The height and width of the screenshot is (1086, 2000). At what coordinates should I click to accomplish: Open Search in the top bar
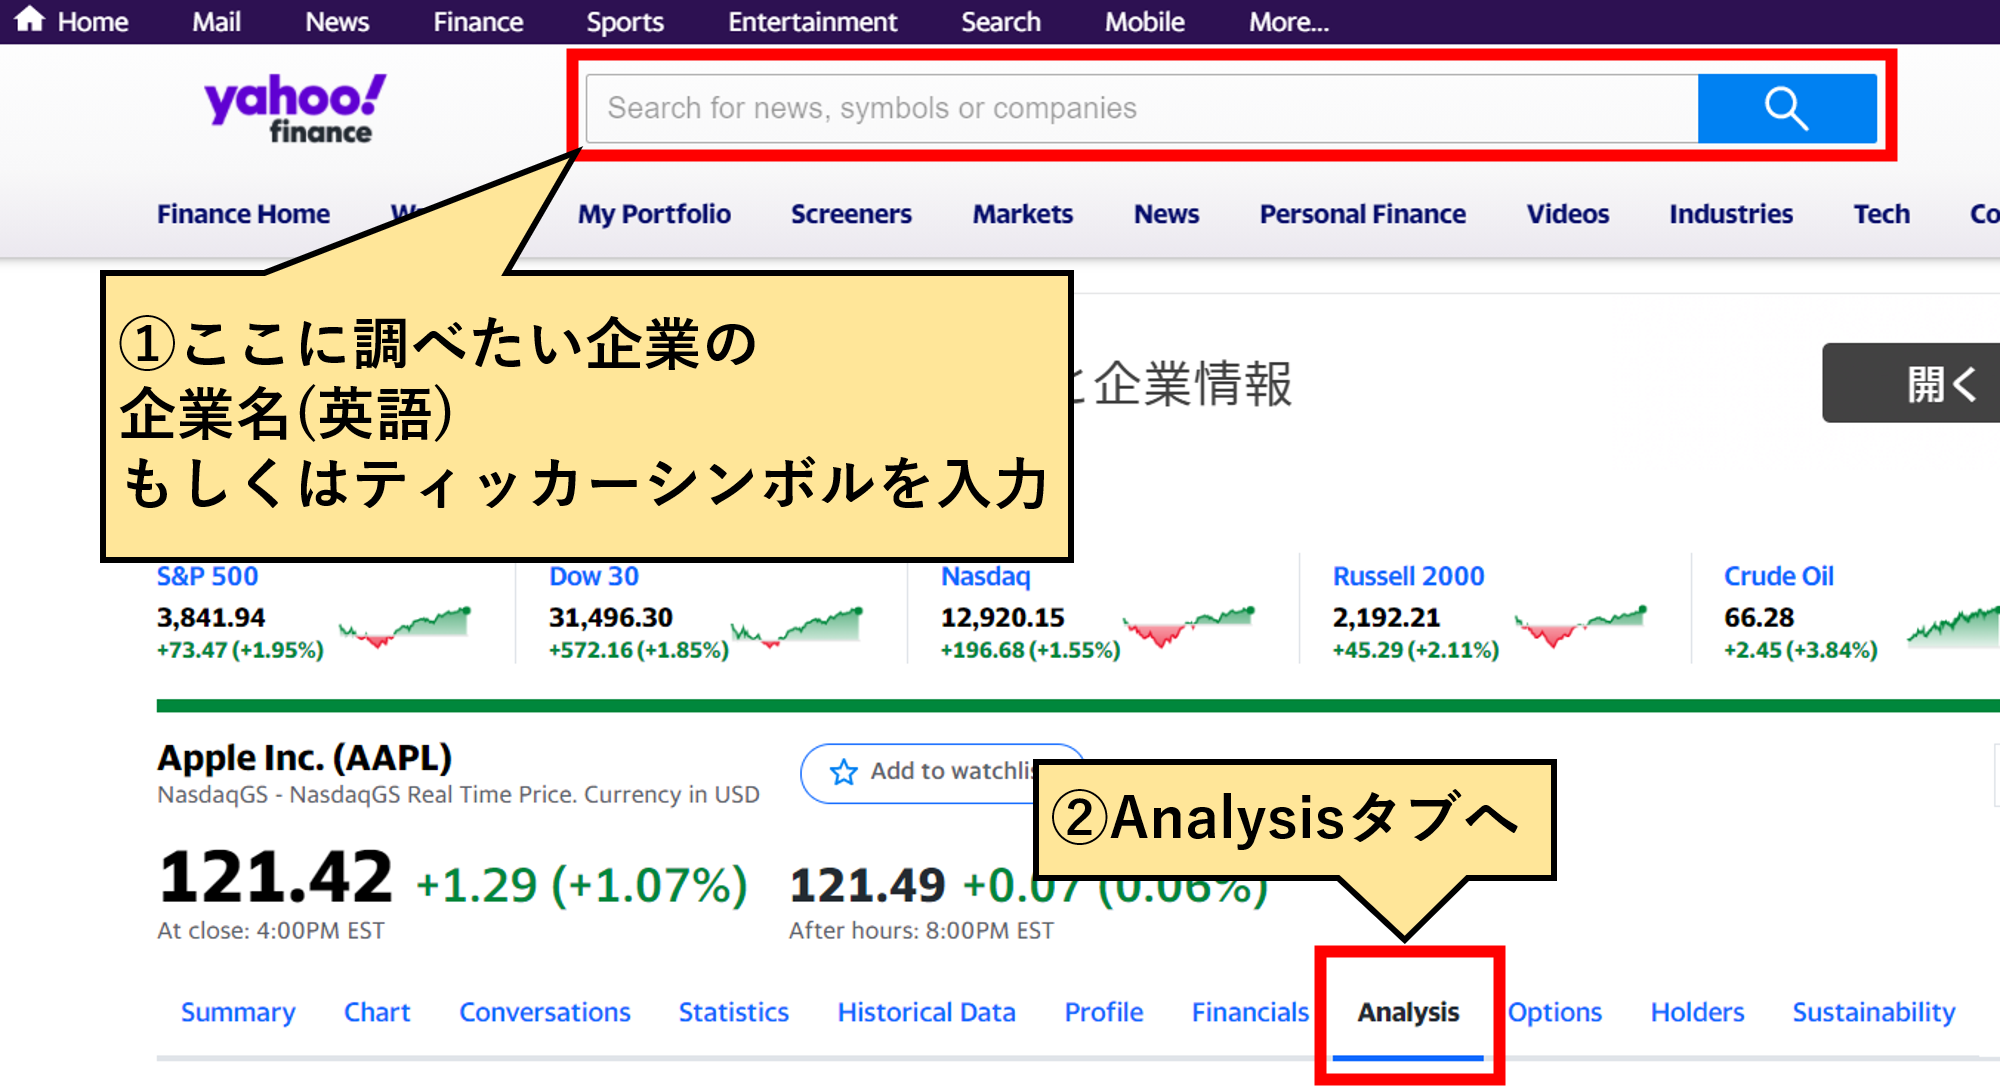1001,22
